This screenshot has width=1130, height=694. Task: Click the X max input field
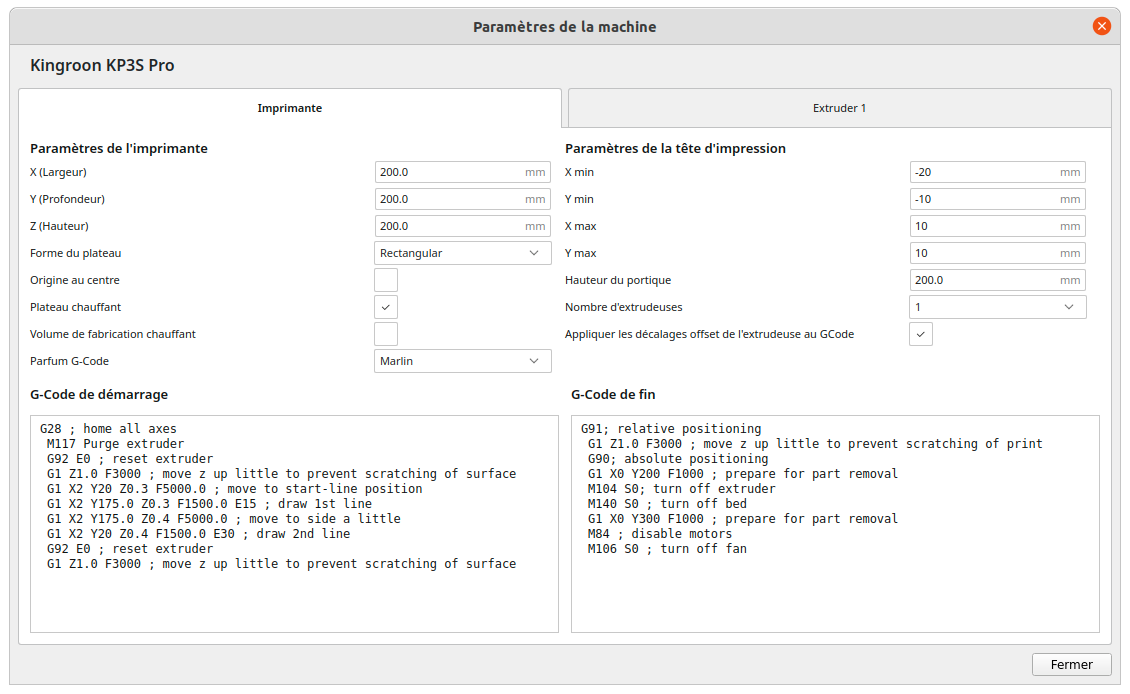point(997,226)
